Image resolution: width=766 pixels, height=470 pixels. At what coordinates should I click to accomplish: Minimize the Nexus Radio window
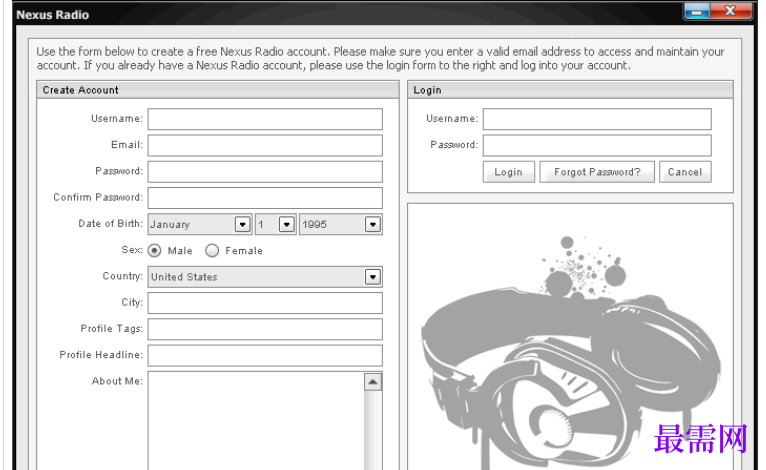[x=697, y=11]
